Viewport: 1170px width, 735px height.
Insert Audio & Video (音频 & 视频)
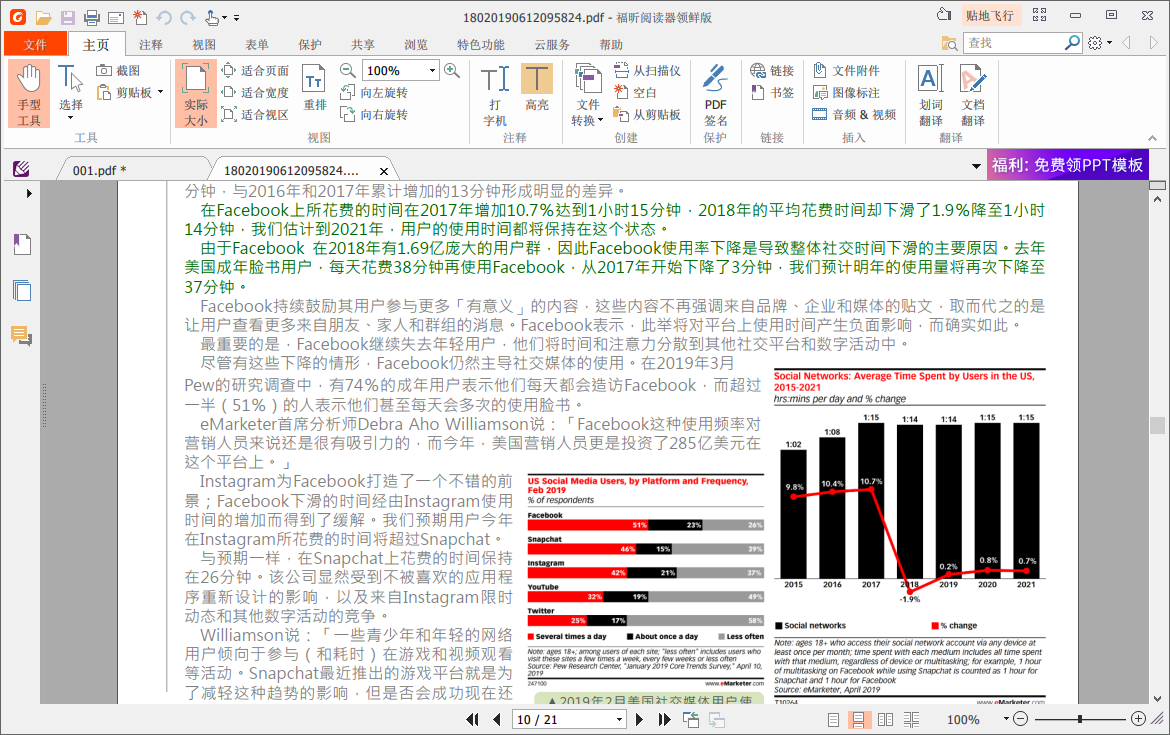click(854, 114)
